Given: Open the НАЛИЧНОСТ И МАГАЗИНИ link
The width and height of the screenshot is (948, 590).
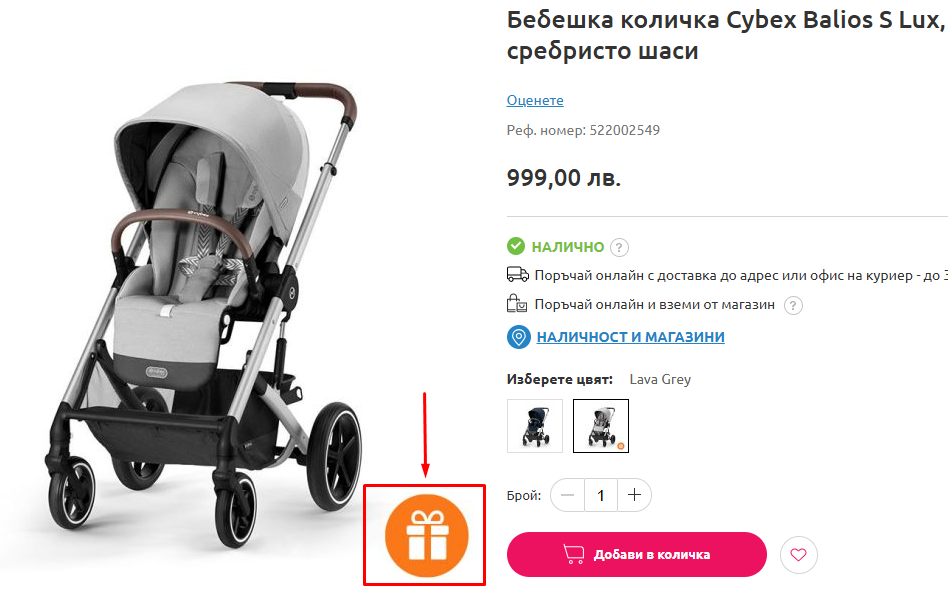Looking at the screenshot, I should point(630,337).
